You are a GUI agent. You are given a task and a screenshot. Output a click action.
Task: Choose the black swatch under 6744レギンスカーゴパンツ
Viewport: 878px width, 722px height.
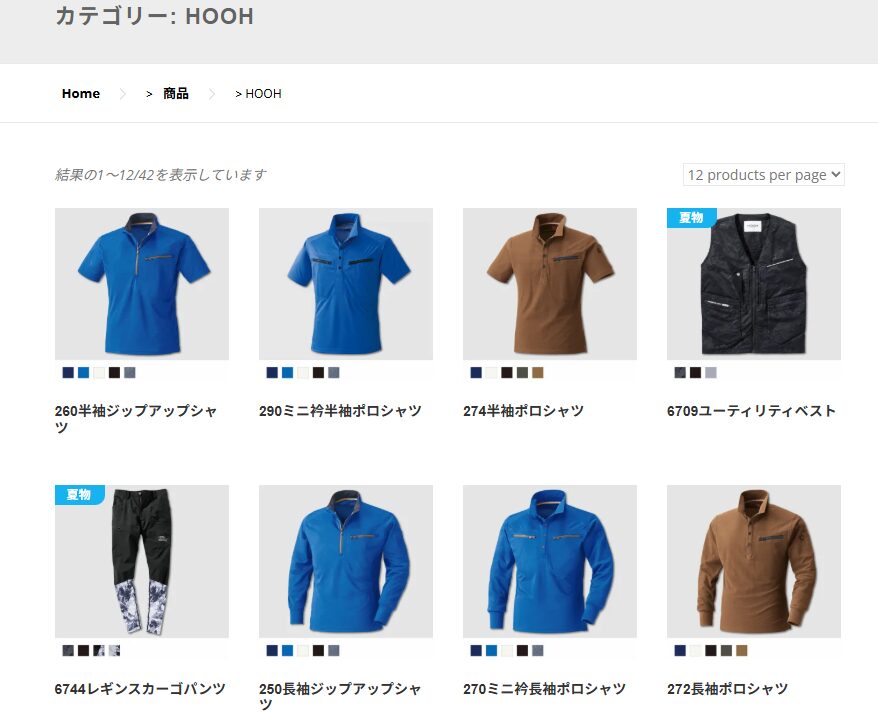tap(83, 650)
